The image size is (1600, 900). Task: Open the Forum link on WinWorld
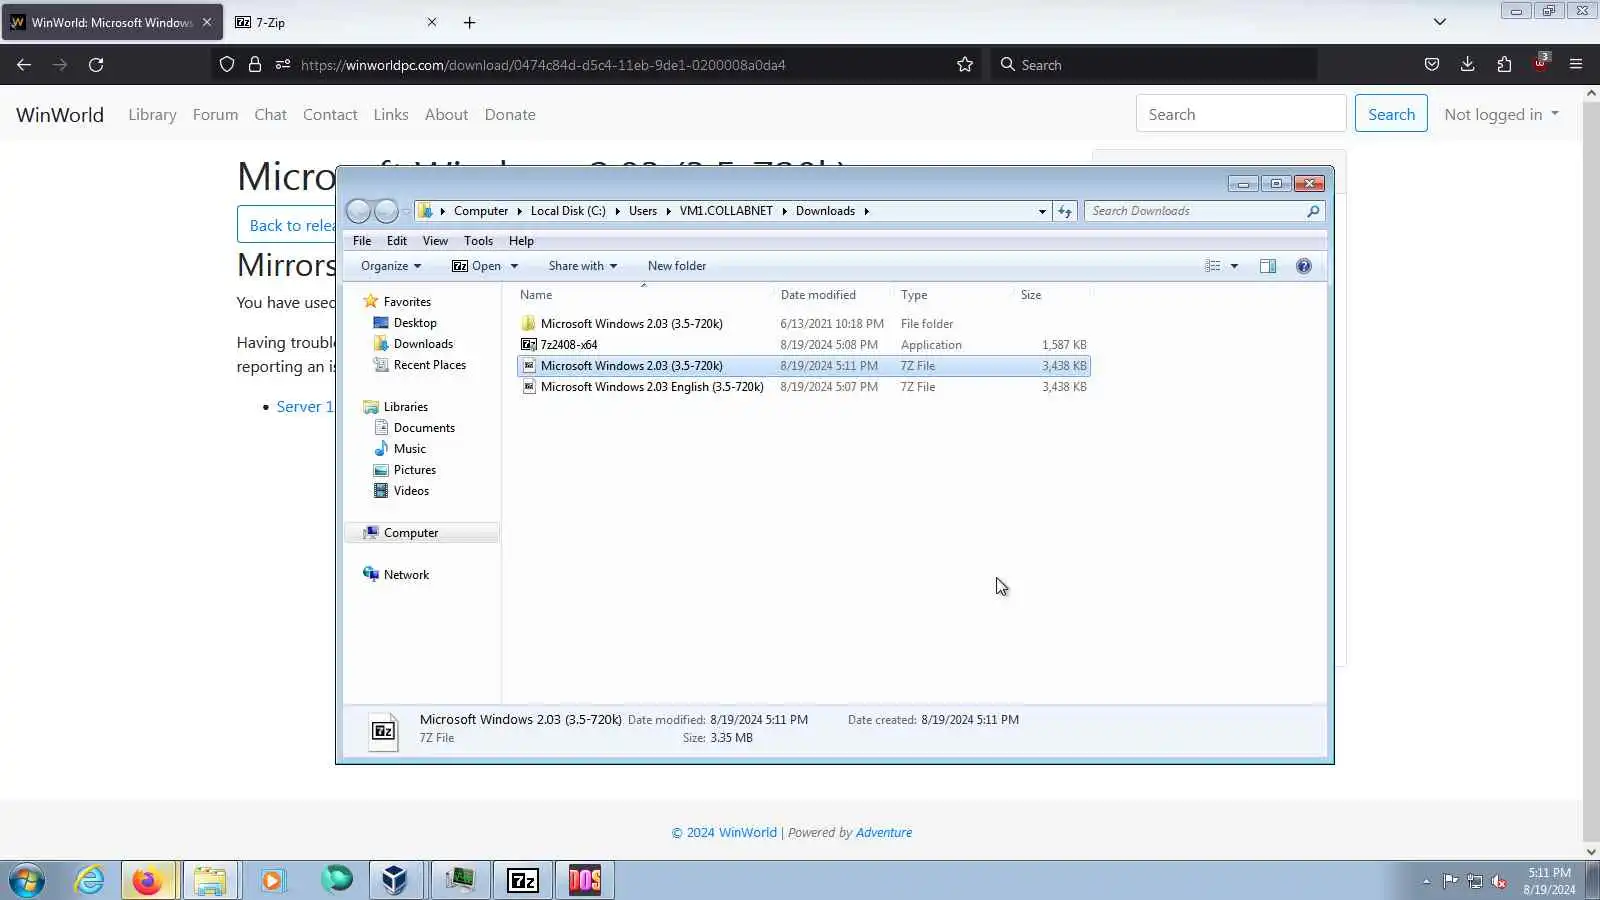[215, 115]
